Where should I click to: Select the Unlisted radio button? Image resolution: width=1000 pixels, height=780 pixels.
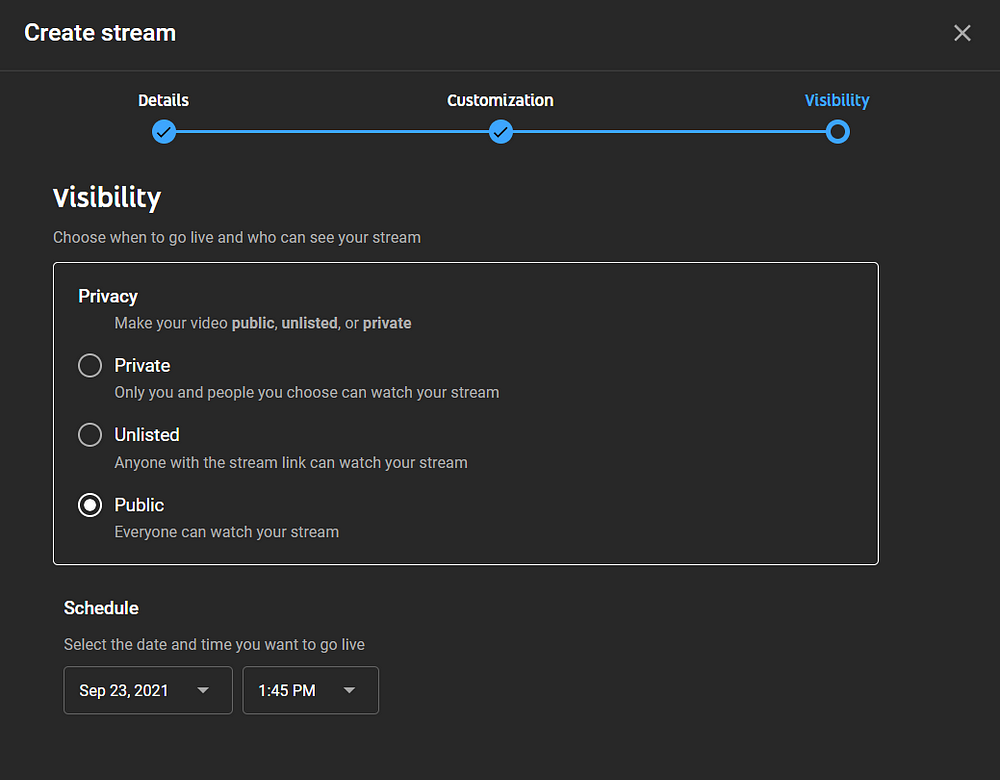pyautogui.click(x=90, y=435)
